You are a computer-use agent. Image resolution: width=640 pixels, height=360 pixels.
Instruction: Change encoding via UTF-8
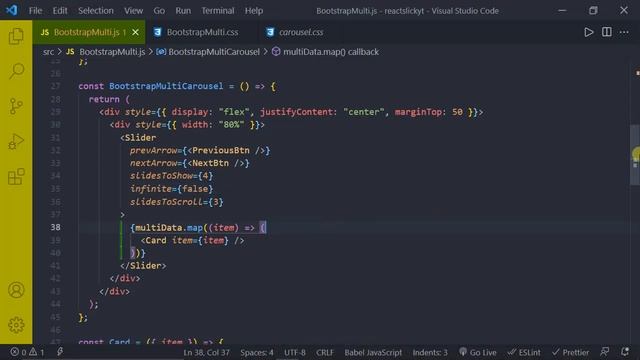pos(295,352)
